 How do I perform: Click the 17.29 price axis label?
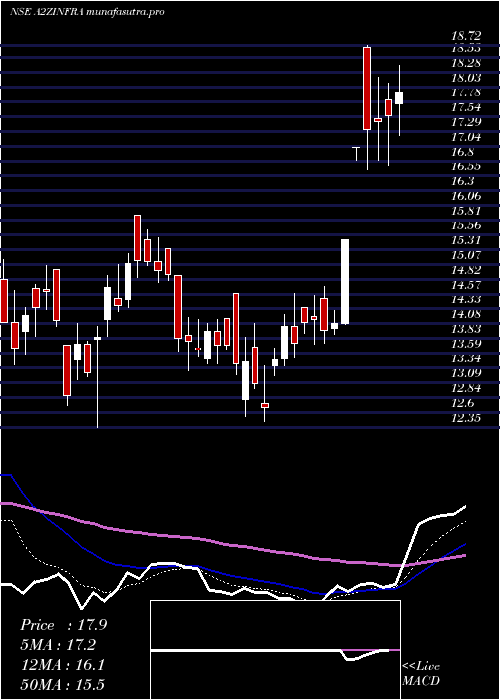tap(466, 123)
